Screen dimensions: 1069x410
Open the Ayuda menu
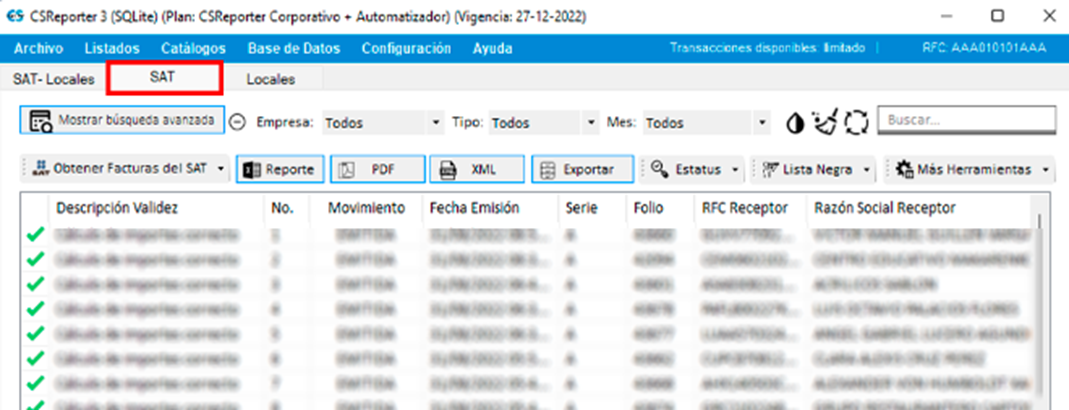tap(492, 48)
